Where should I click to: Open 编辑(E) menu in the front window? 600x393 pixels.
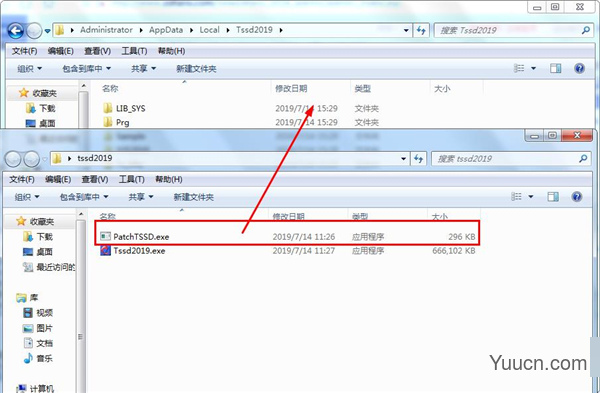(58, 179)
